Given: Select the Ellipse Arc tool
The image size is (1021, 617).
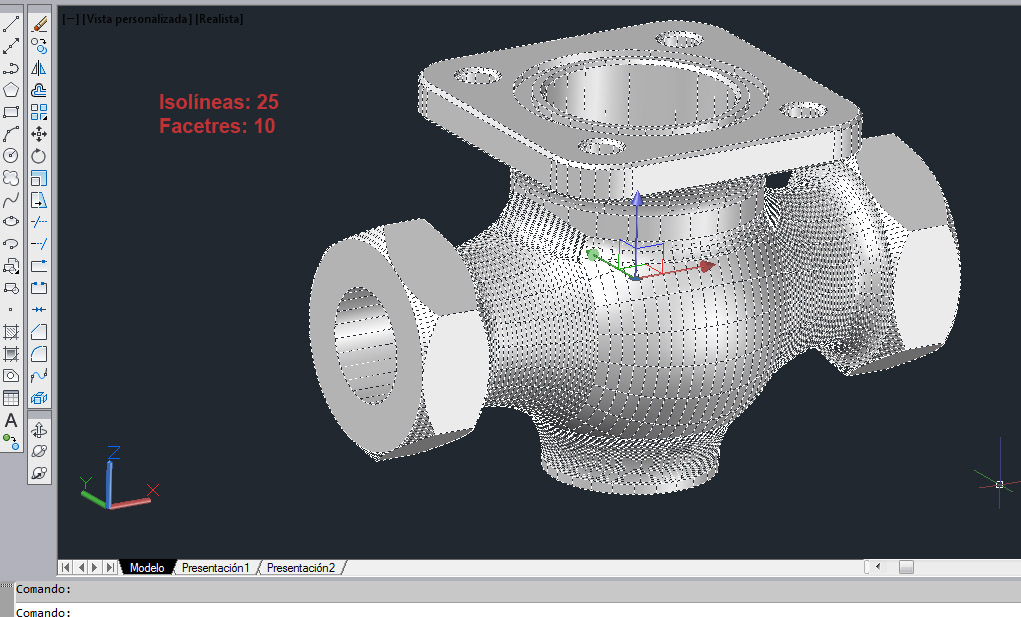Looking at the screenshot, I should point(11,243).
